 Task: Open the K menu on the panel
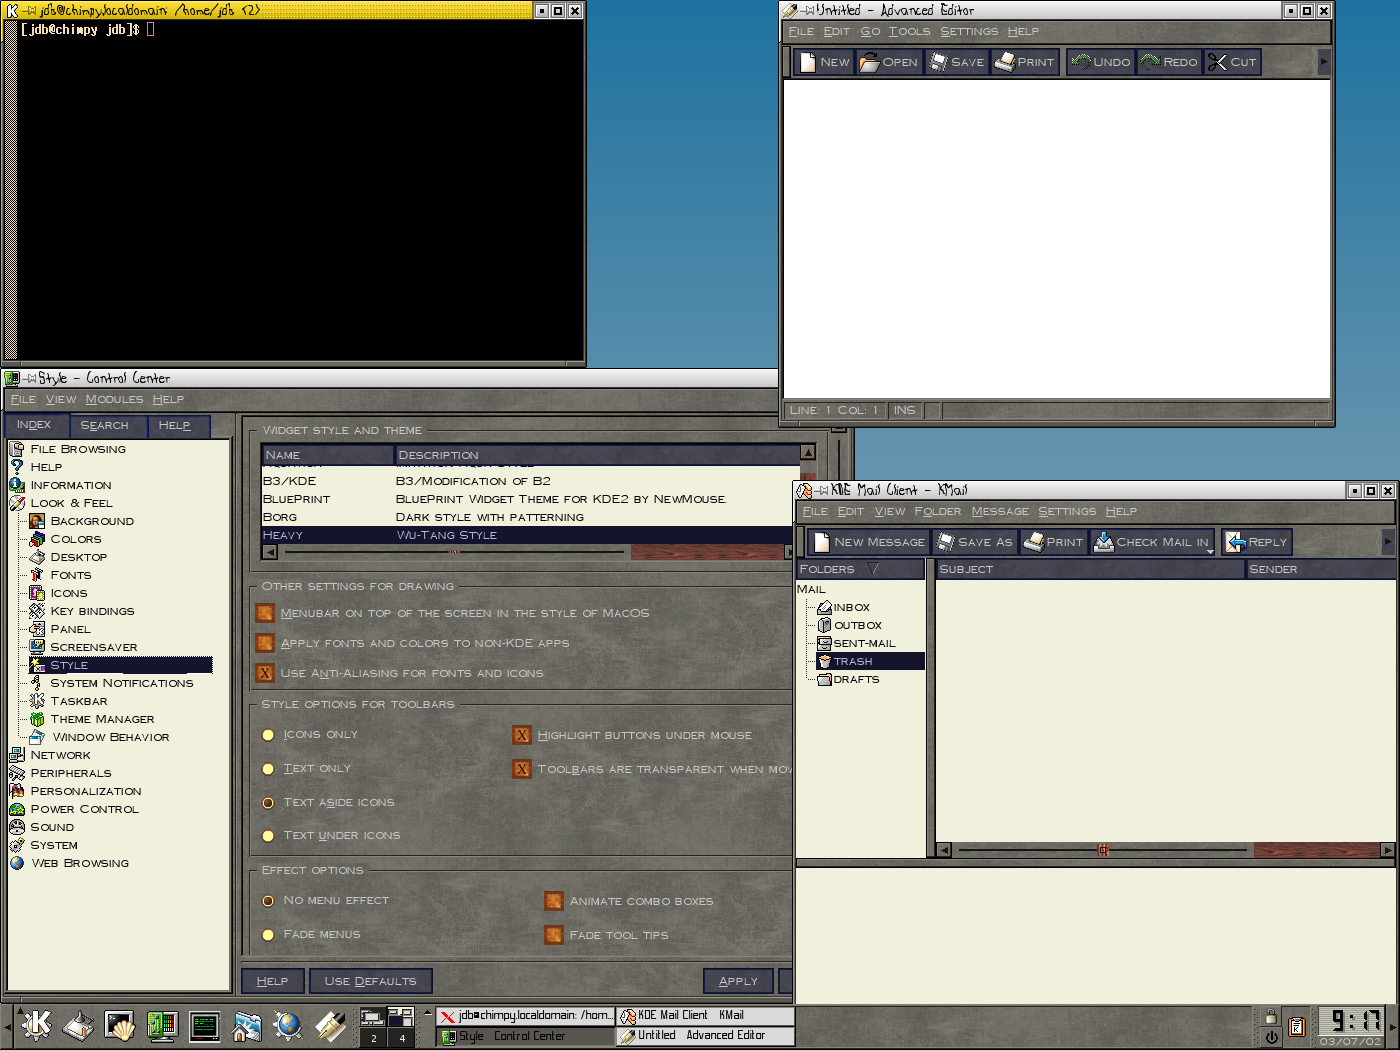point(36,1025)
